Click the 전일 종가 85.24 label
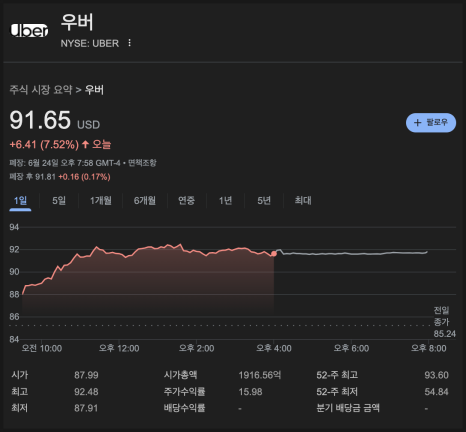Image resolution: width=466 pixels, height=432 pixels. pos(444,322)
